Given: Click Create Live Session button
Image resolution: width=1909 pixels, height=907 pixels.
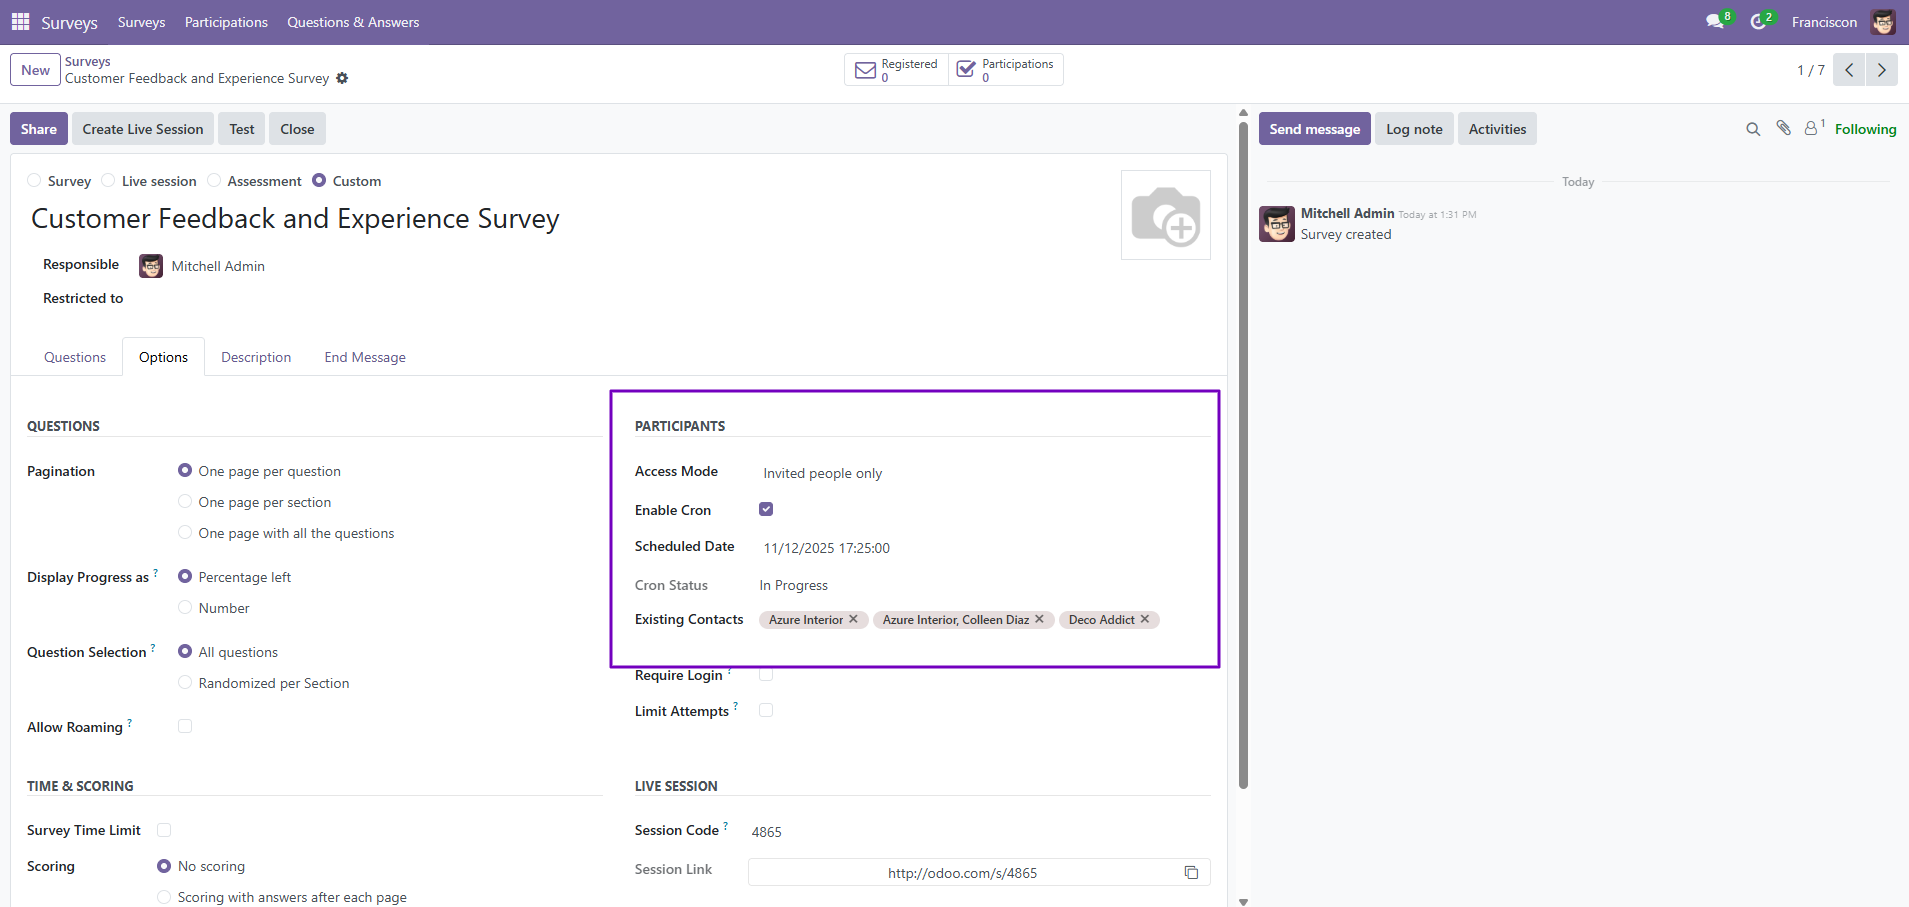Looking at the screenshot, I should (143, 129).
